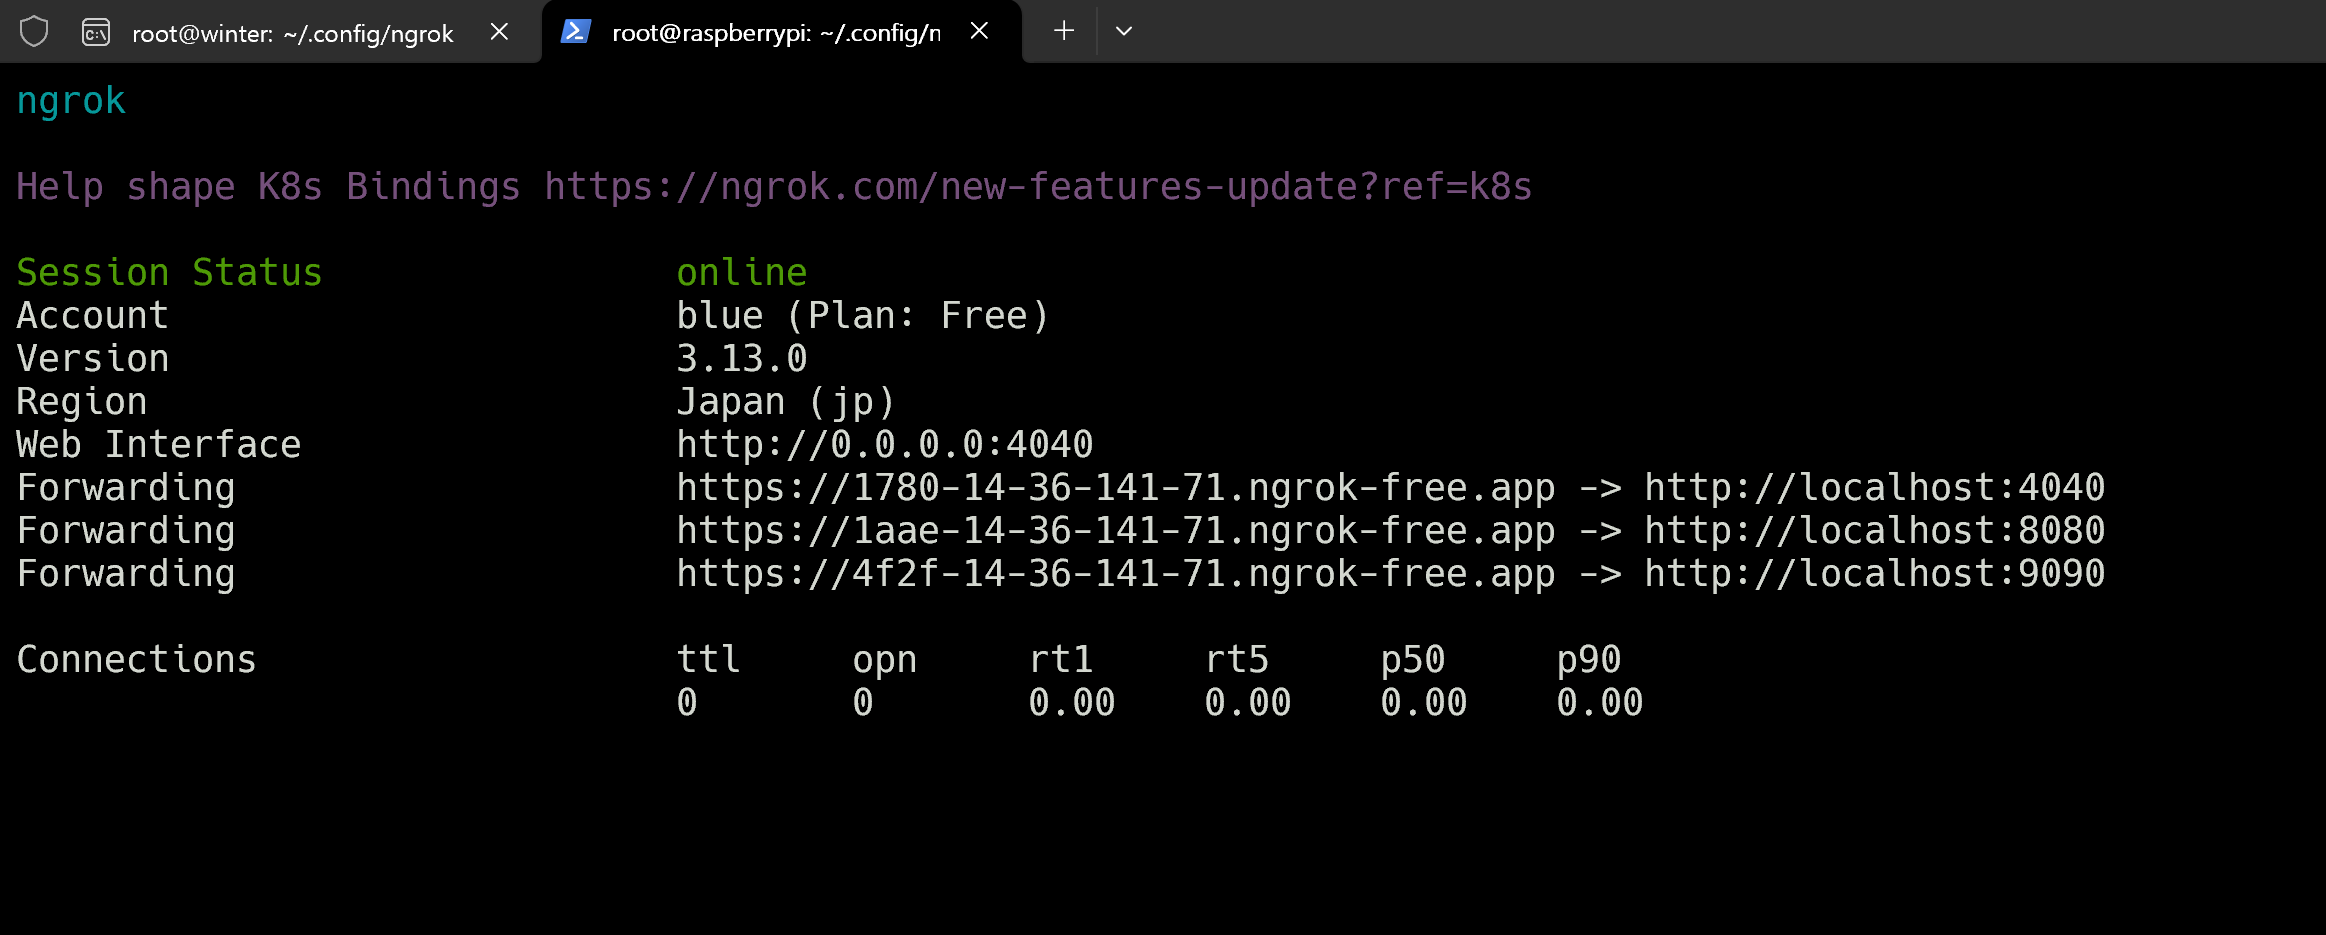Open the web interface URL http://0.0.0.0:4040
This screenshot has width=2326, height=935.
884,444
